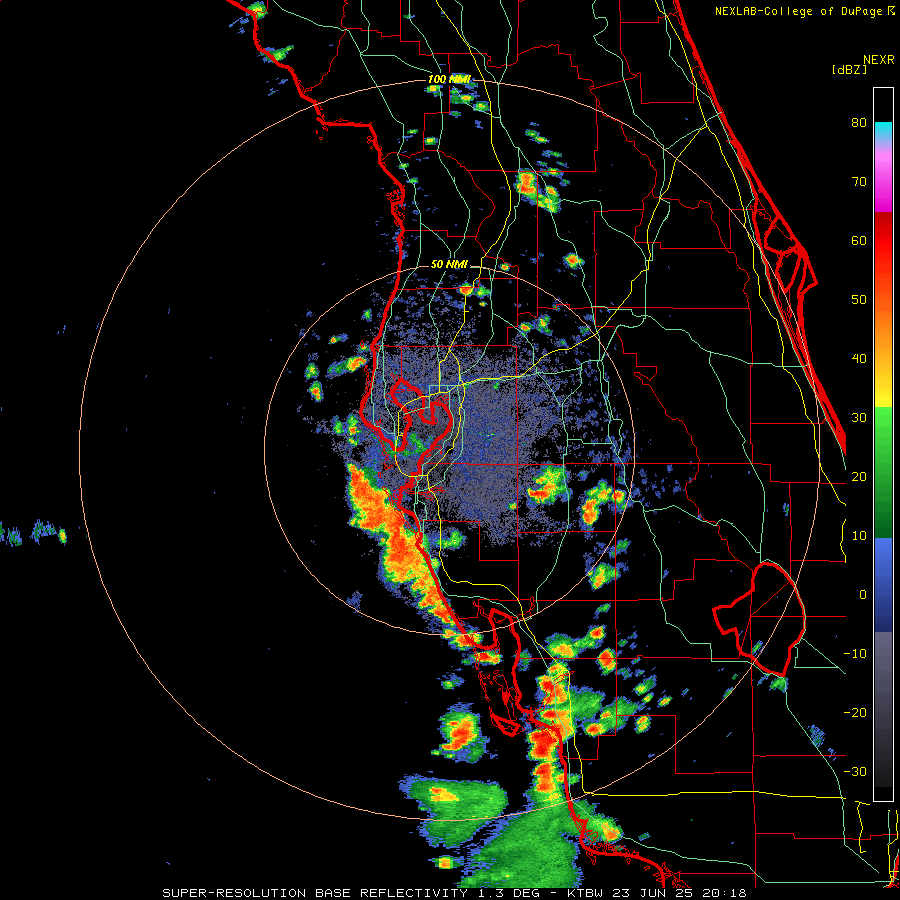Click the 10 value on dBZ scale

(859, 536)
